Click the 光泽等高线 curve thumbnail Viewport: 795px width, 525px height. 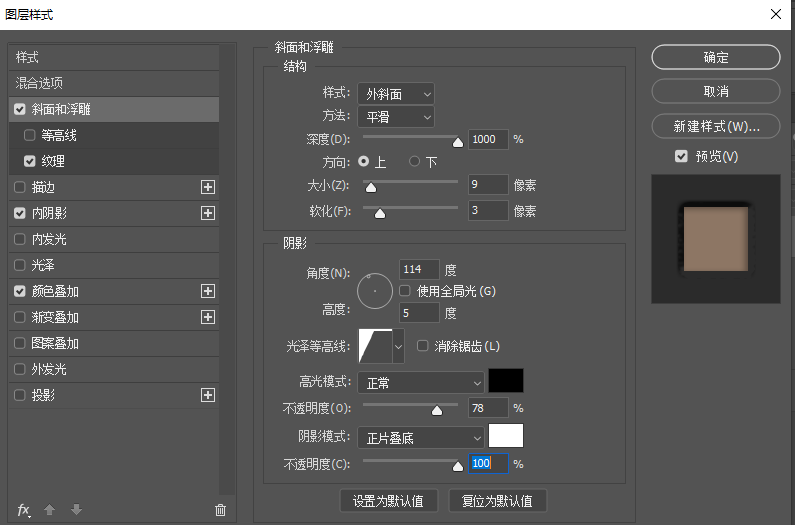375,346
